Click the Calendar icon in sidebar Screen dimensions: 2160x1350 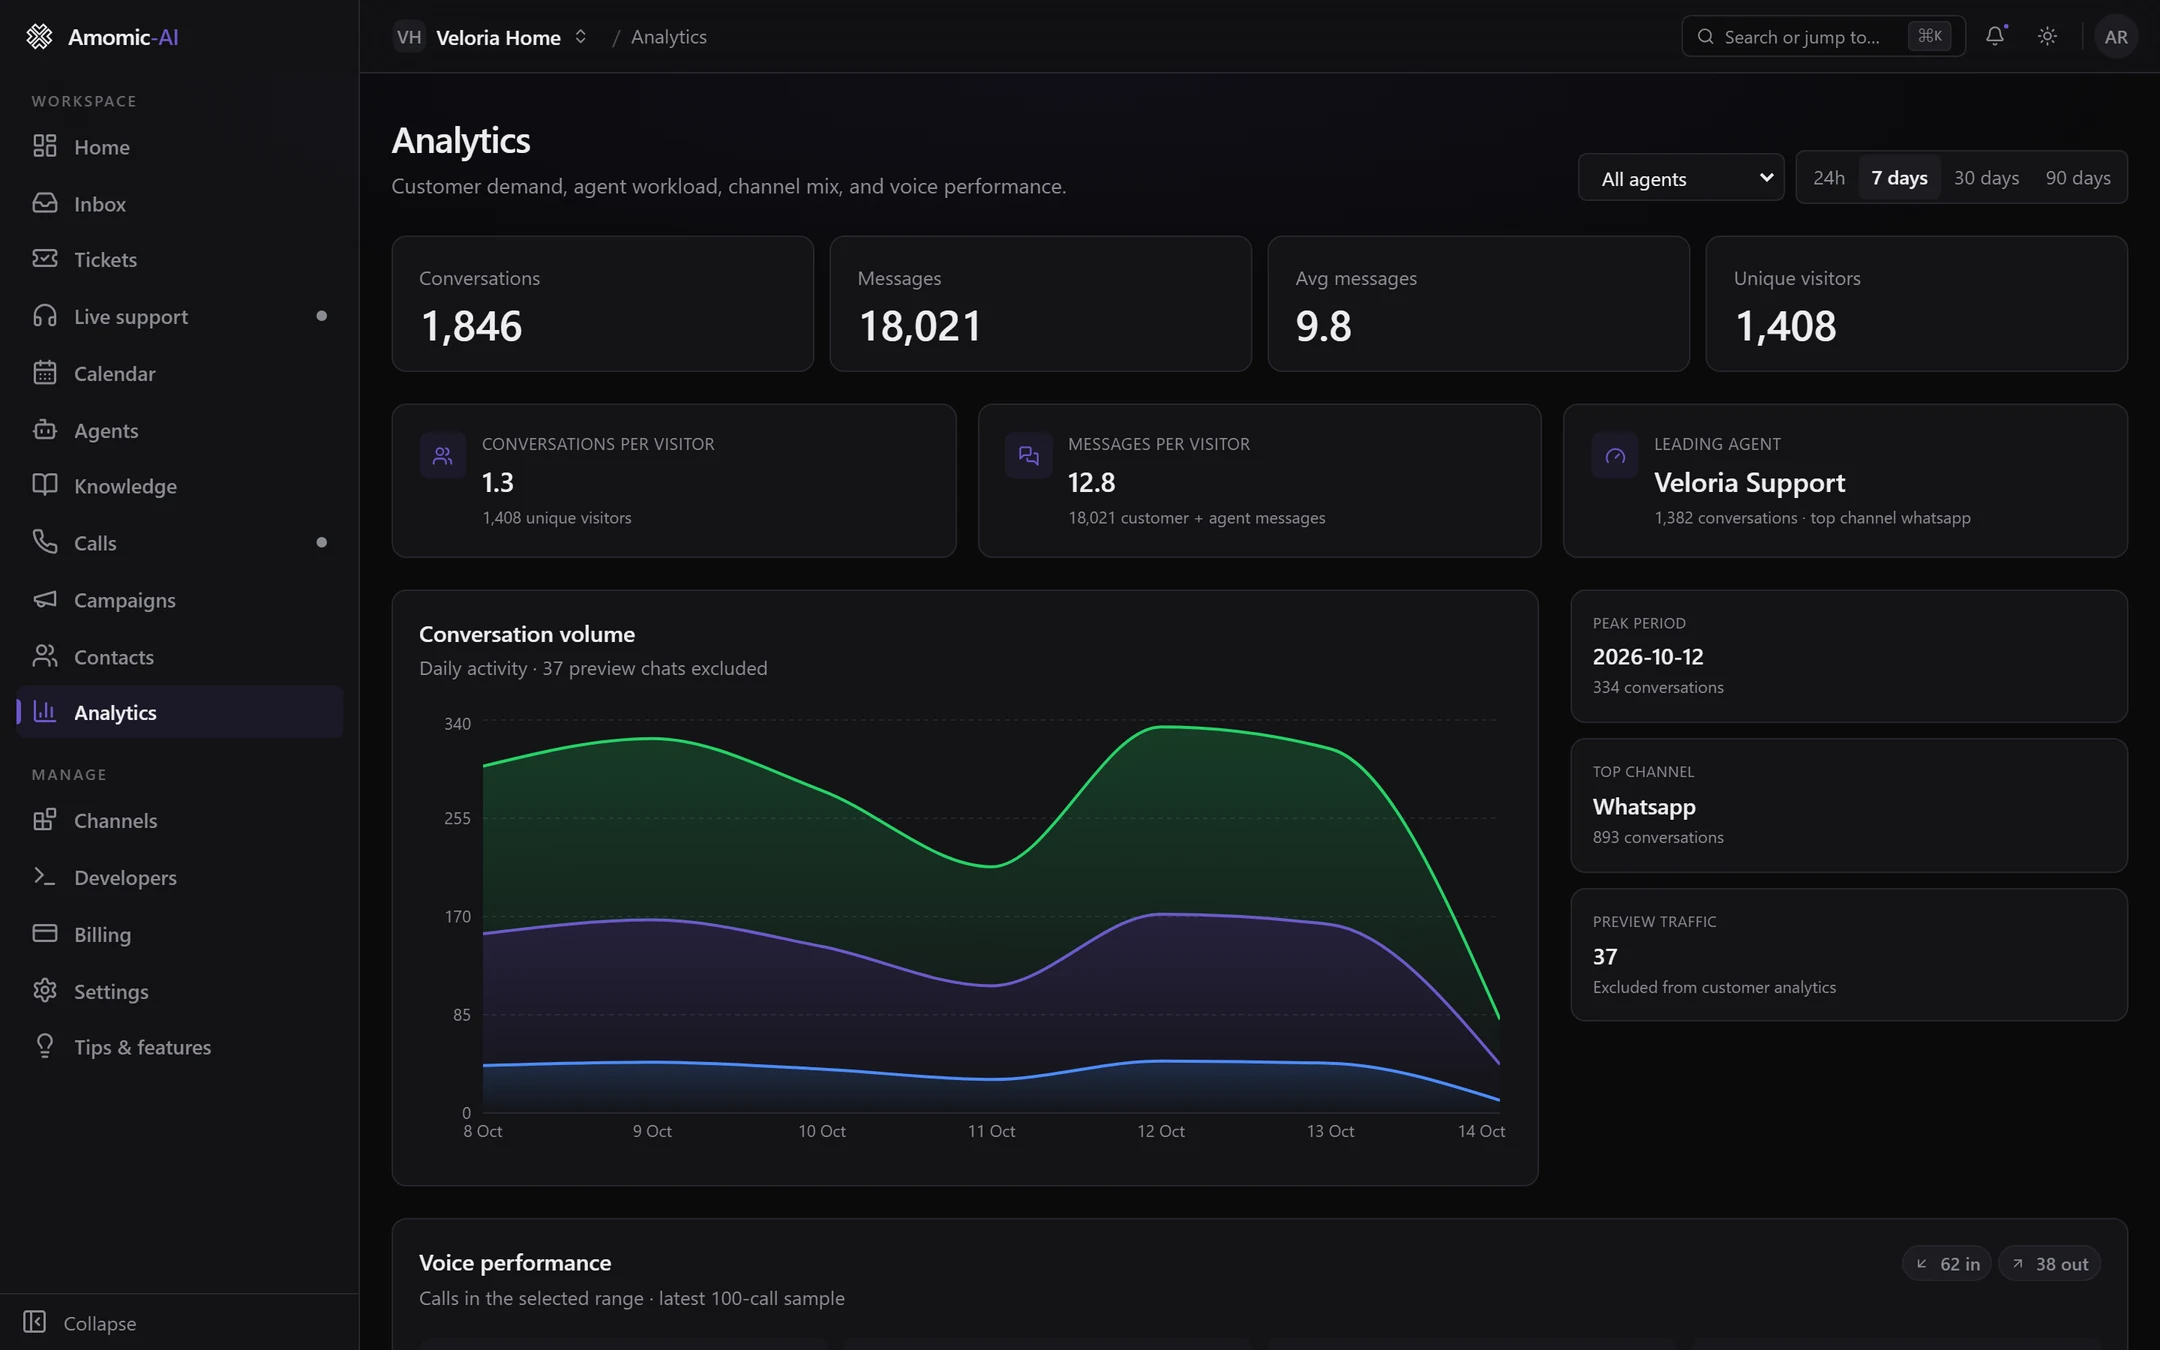coord(45,373)
